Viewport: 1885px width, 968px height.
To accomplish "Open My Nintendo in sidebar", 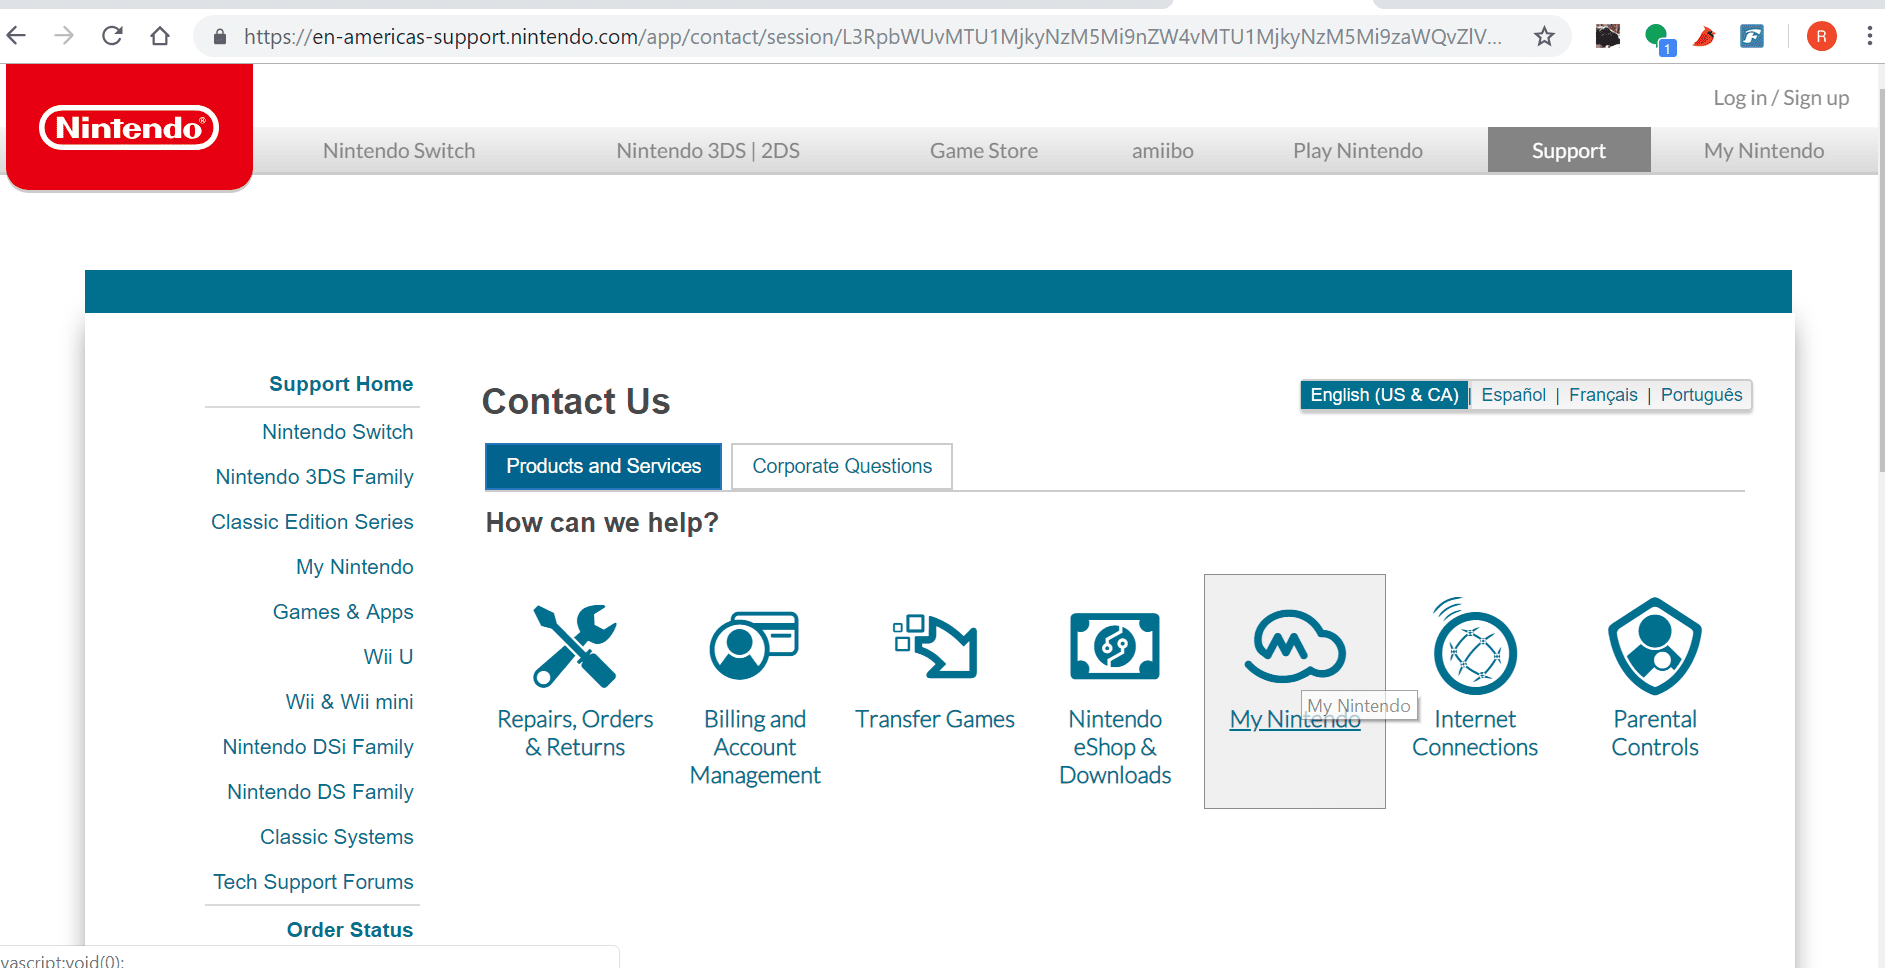I will pyautogui.click(x=355, y=567).
